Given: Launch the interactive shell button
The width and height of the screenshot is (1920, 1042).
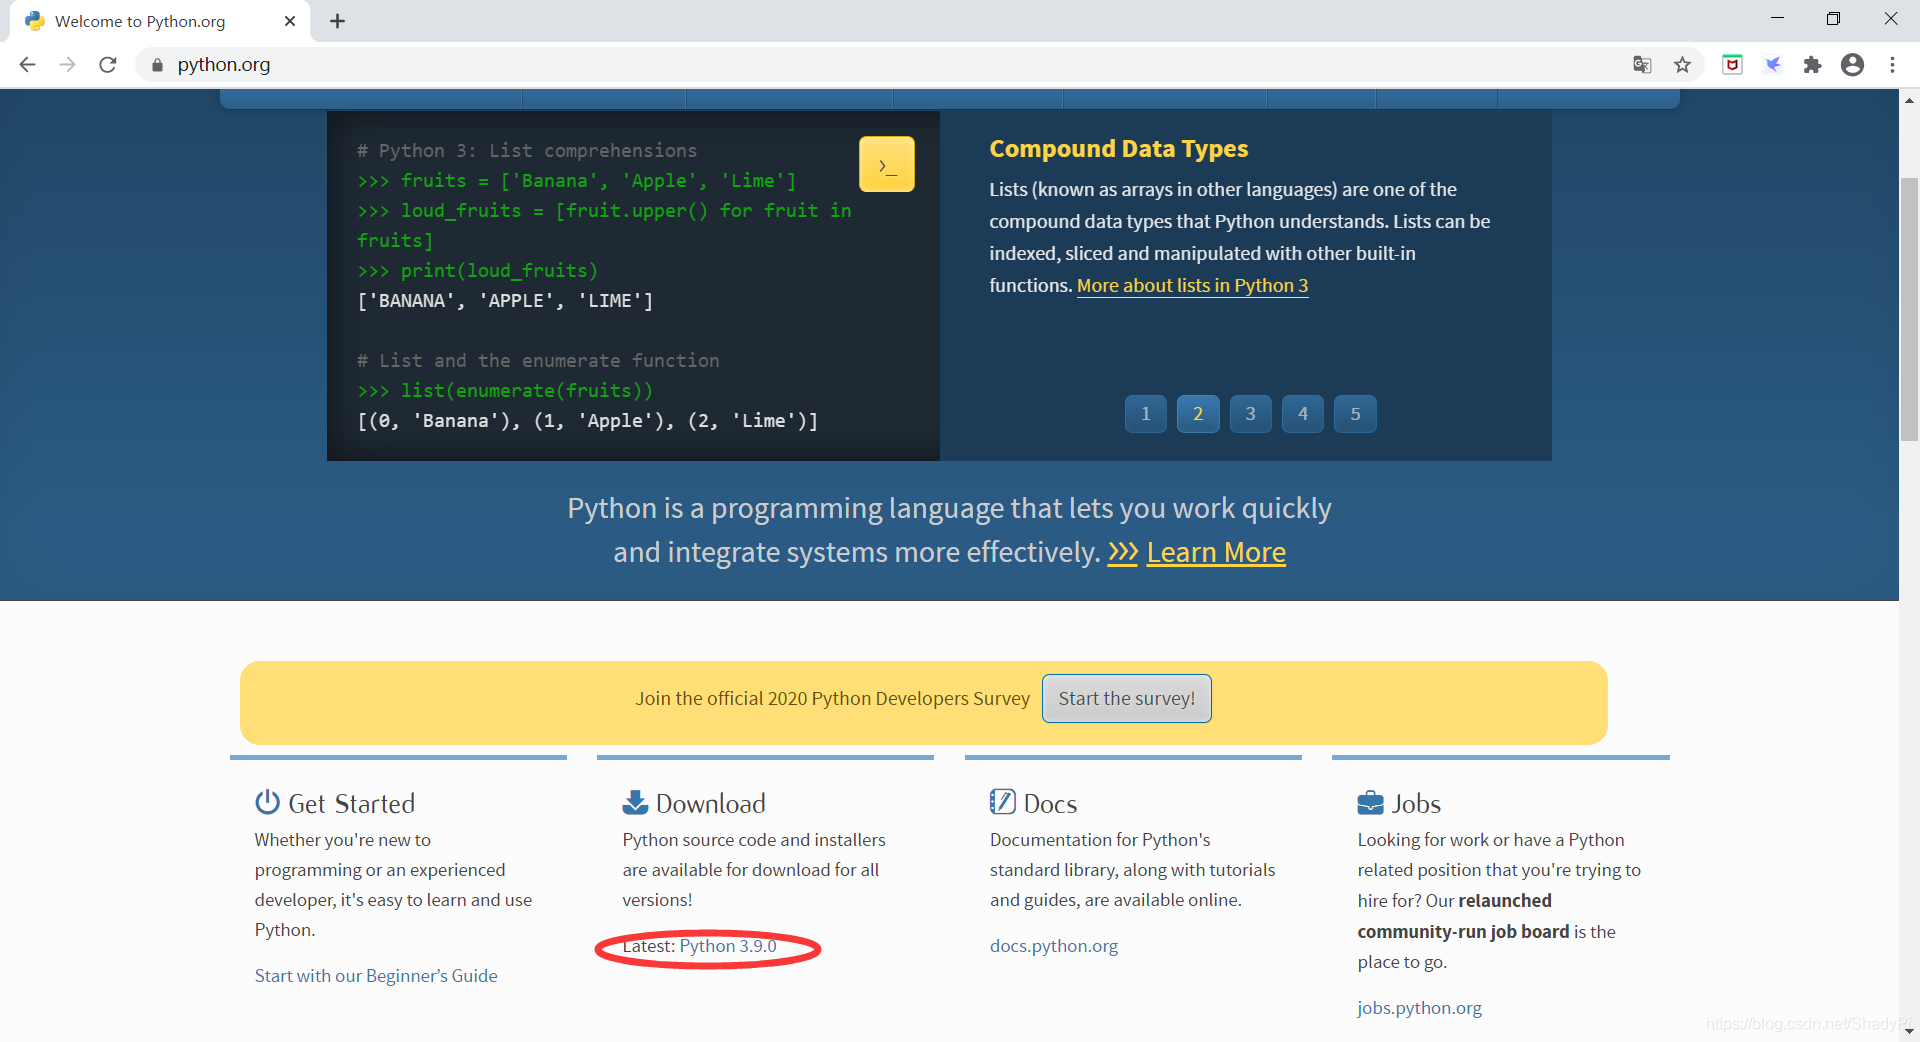Looking at the screenshot, I should pos(886,164).
